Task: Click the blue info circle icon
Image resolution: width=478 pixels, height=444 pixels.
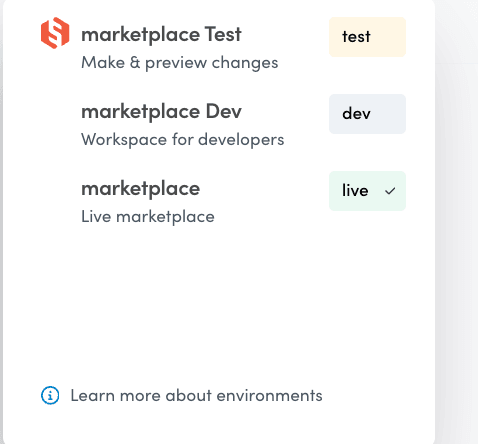Action: click(50, 395)
